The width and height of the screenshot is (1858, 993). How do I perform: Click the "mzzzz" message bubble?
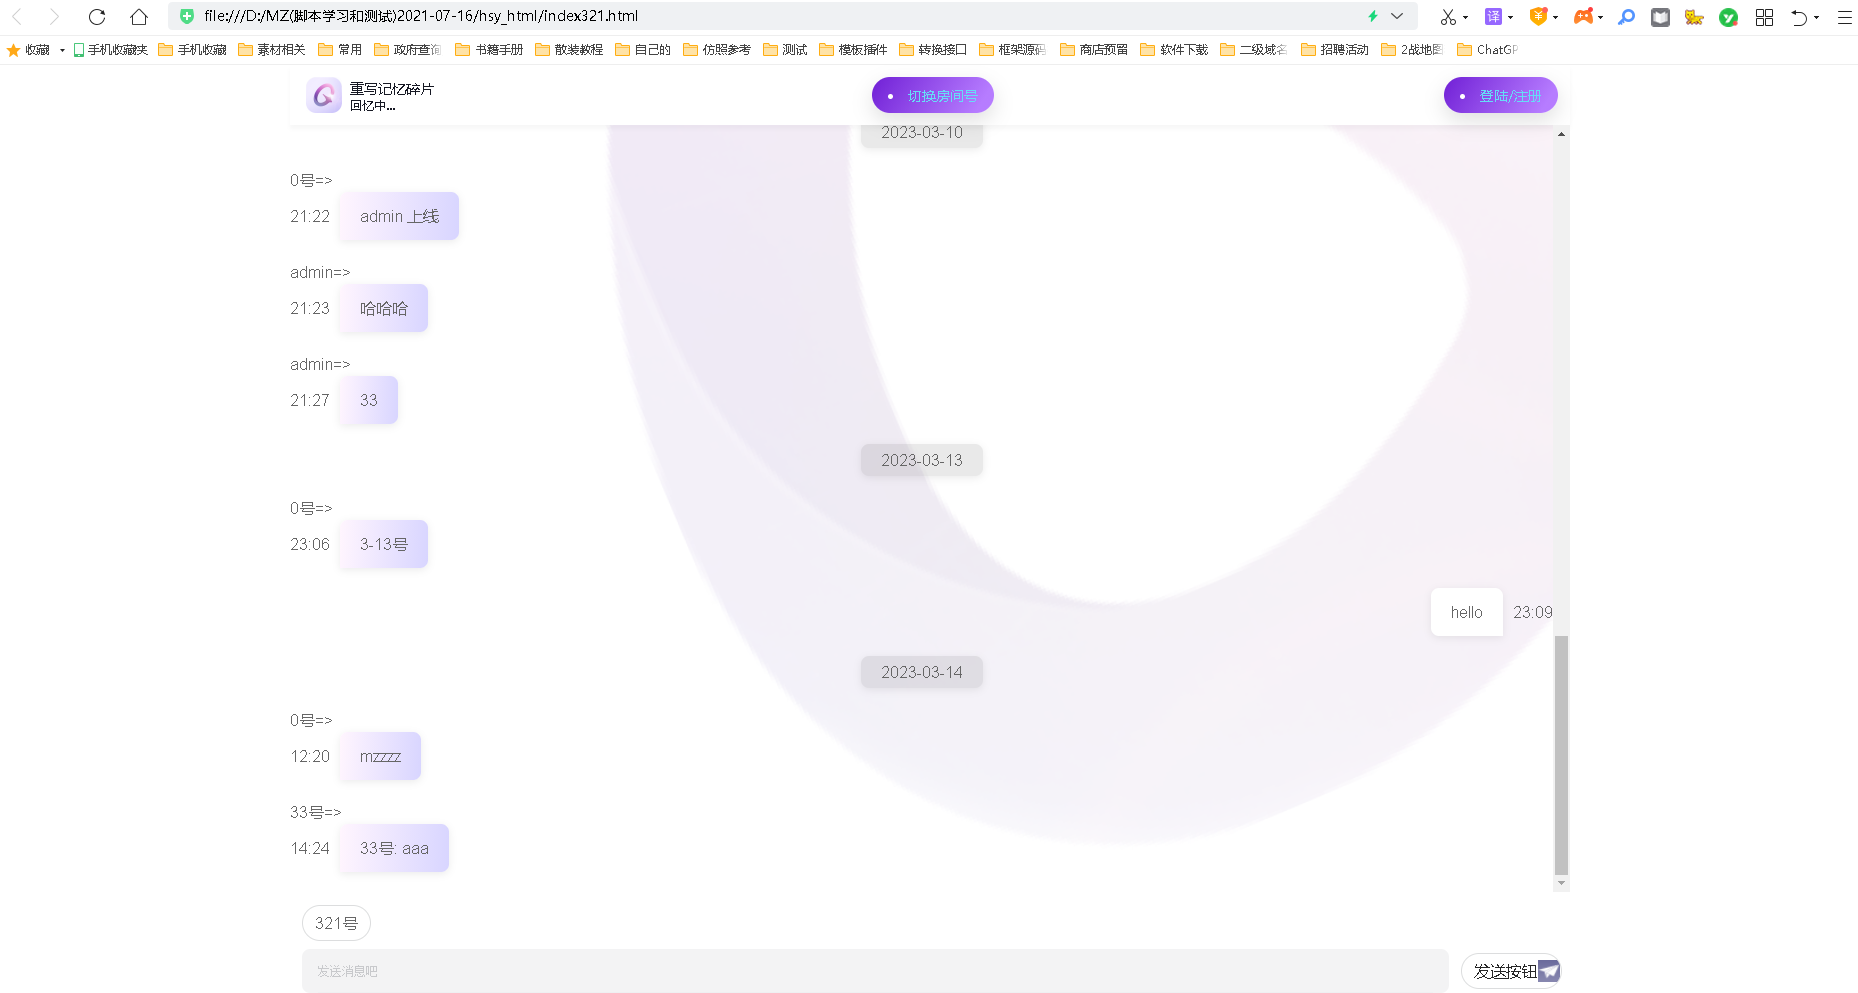[380, 756]
